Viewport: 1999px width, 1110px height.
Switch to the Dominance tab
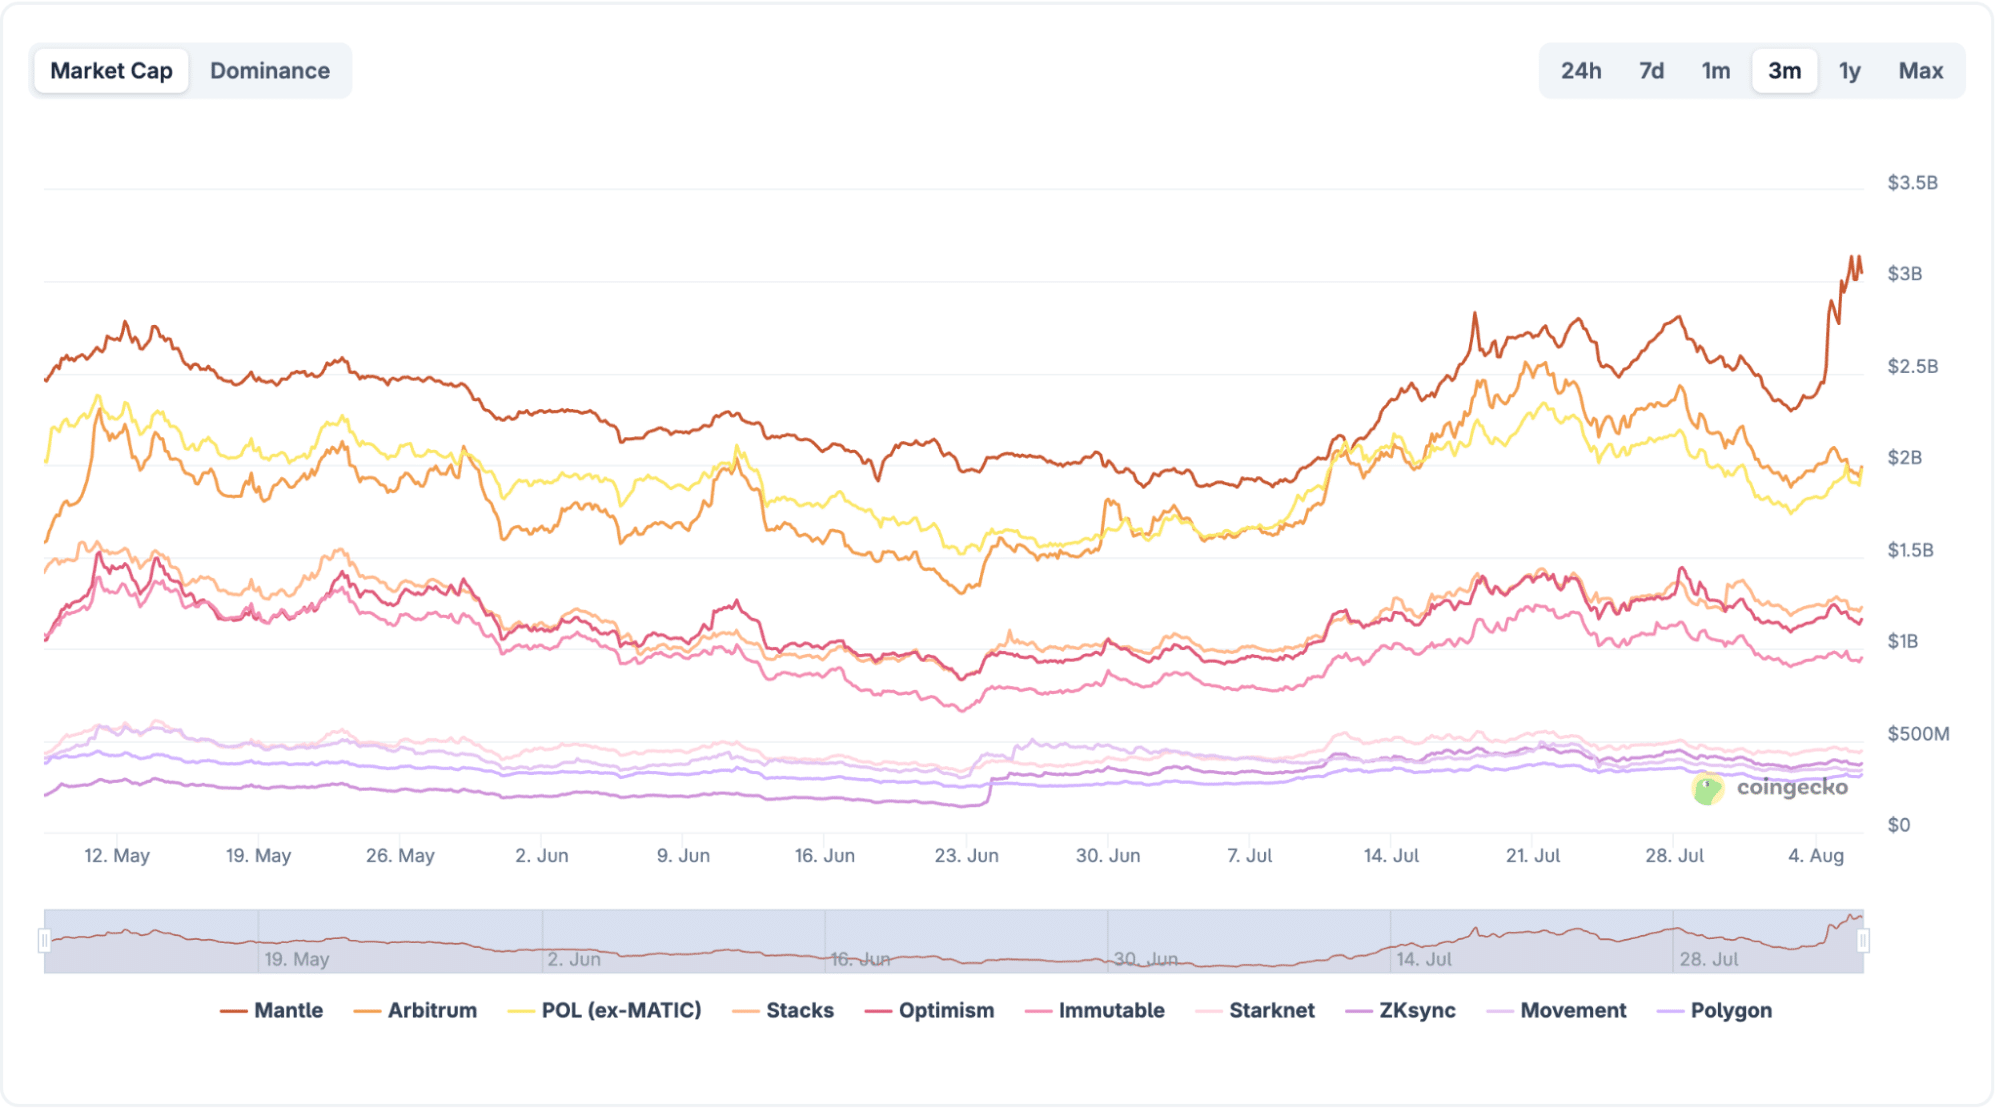268,70
